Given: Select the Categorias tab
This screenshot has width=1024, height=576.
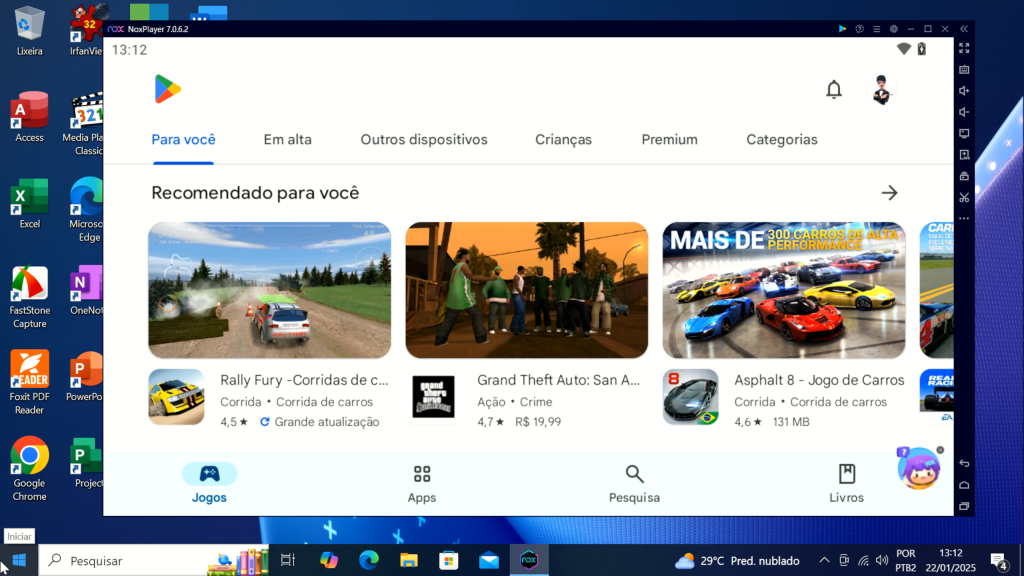Looking at the screenshot, I should pyautogui.click(x=782, y=140).
